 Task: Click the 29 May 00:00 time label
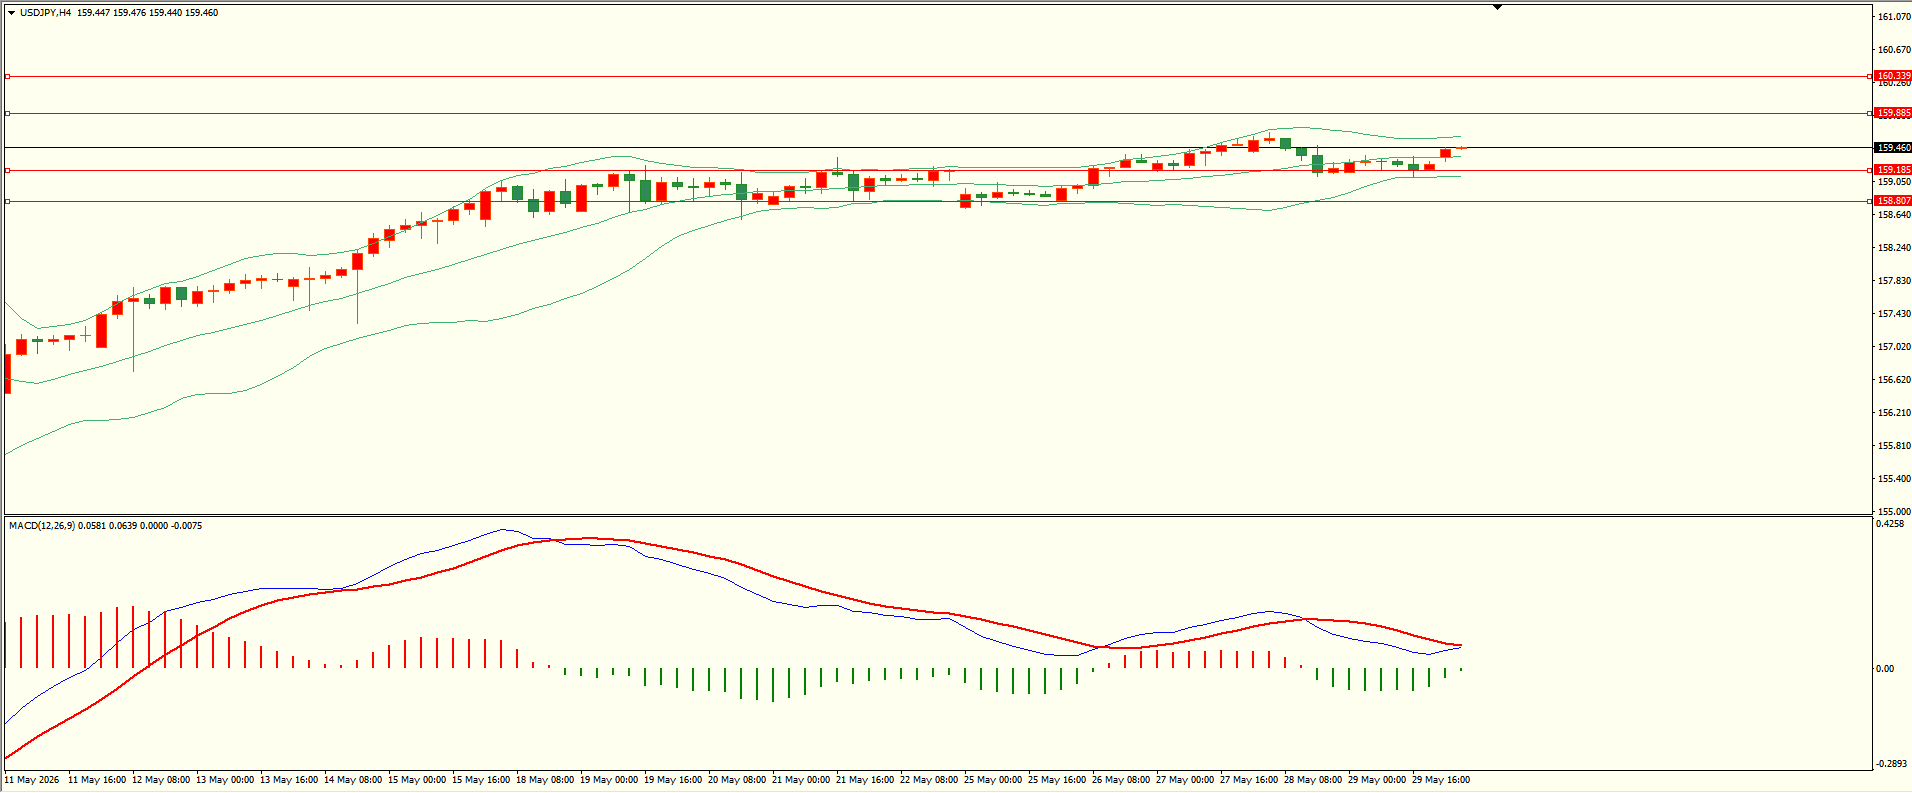pos(1377,780)
